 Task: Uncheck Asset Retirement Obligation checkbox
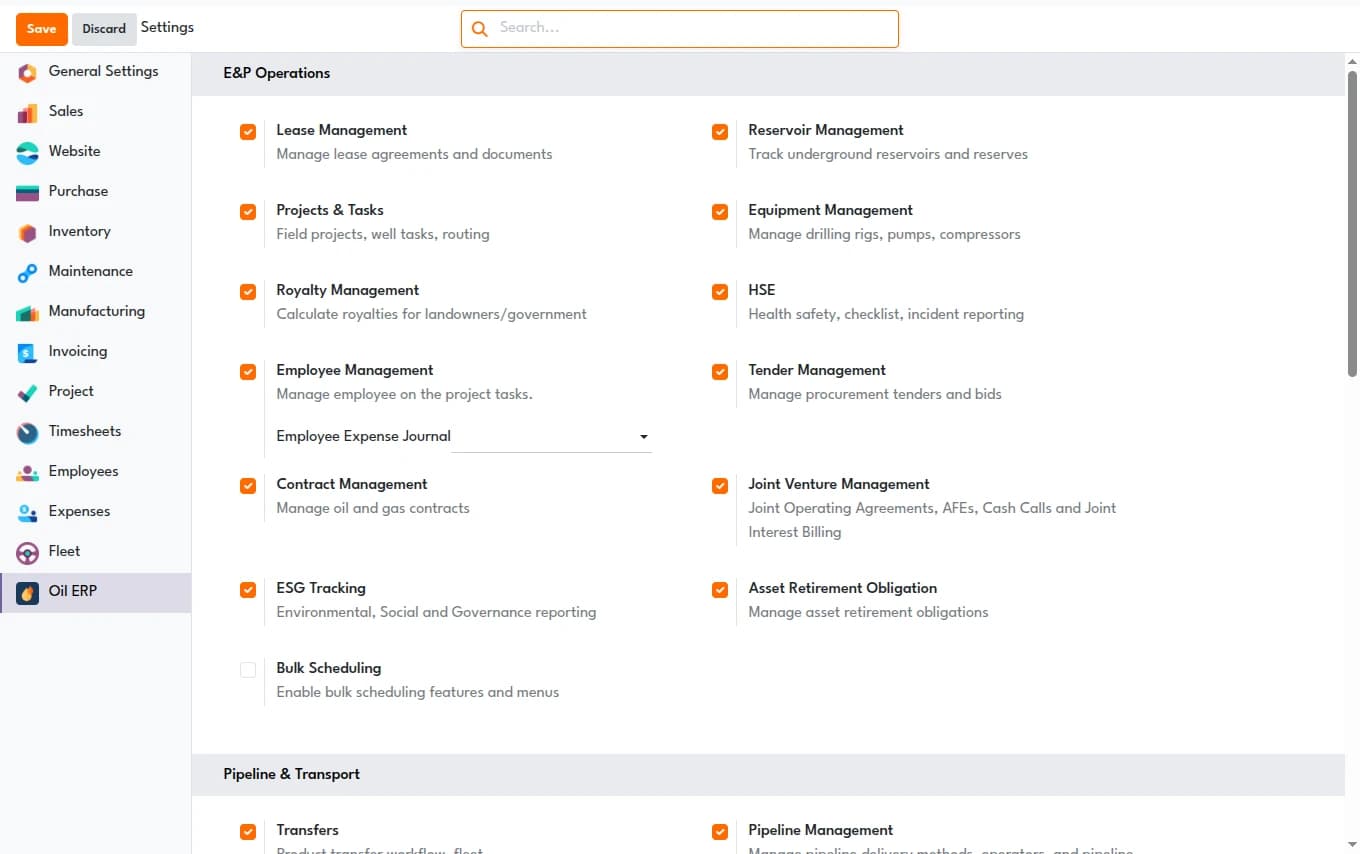(x=720, y=590)
